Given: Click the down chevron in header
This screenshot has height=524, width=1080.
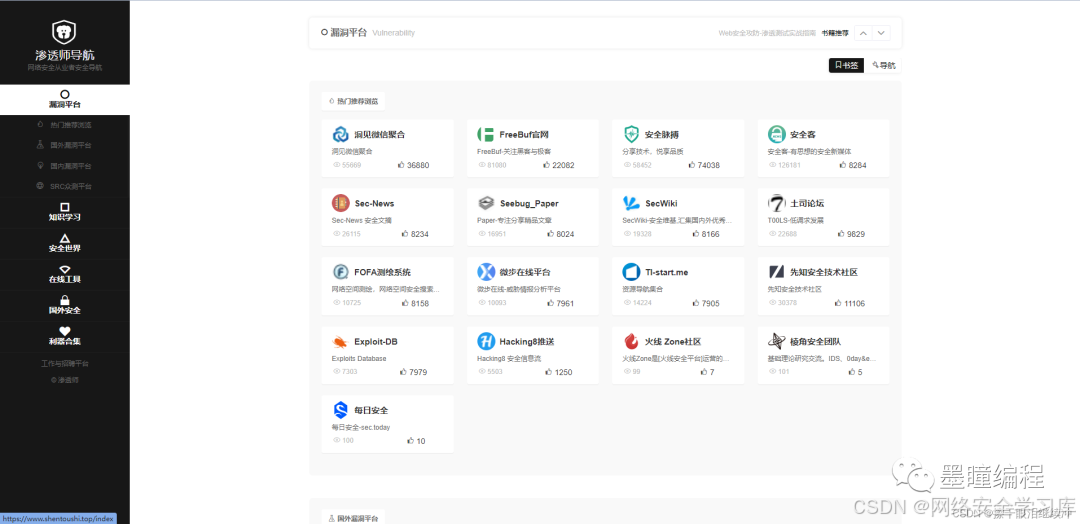Looking at the screenshot, I should pos(881,33).
